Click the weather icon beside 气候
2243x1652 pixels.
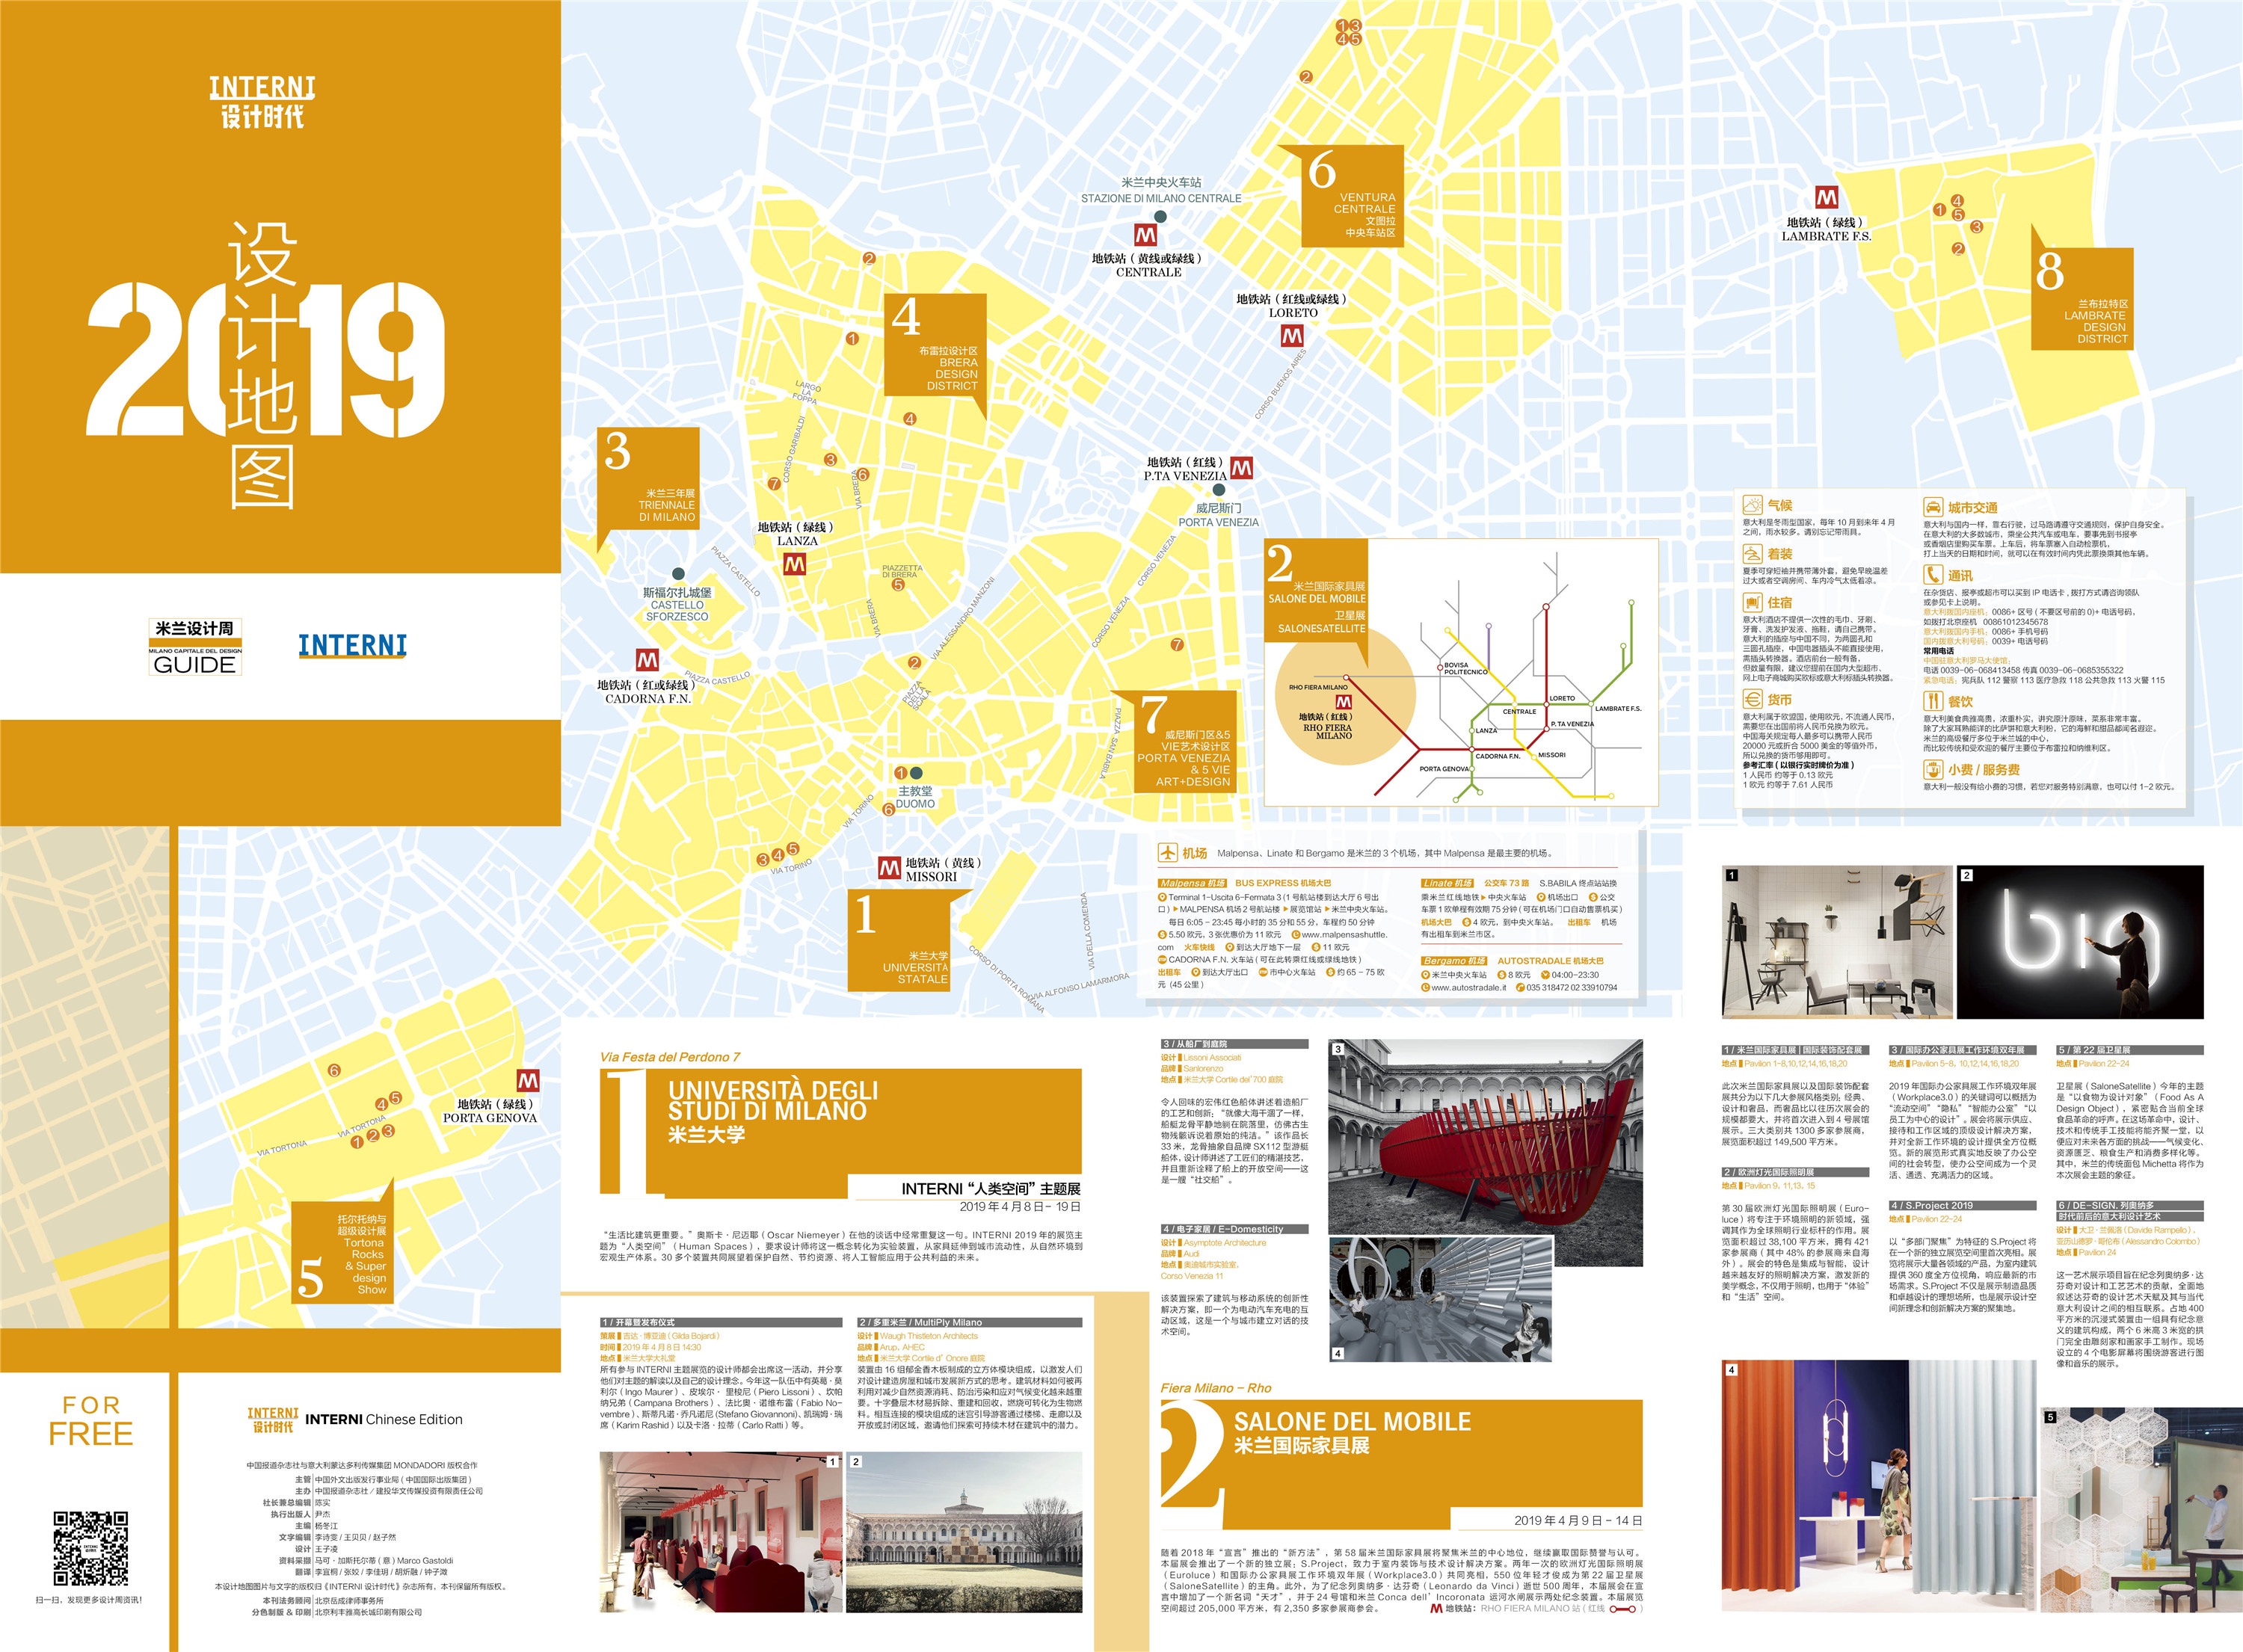coord(1752,505)
